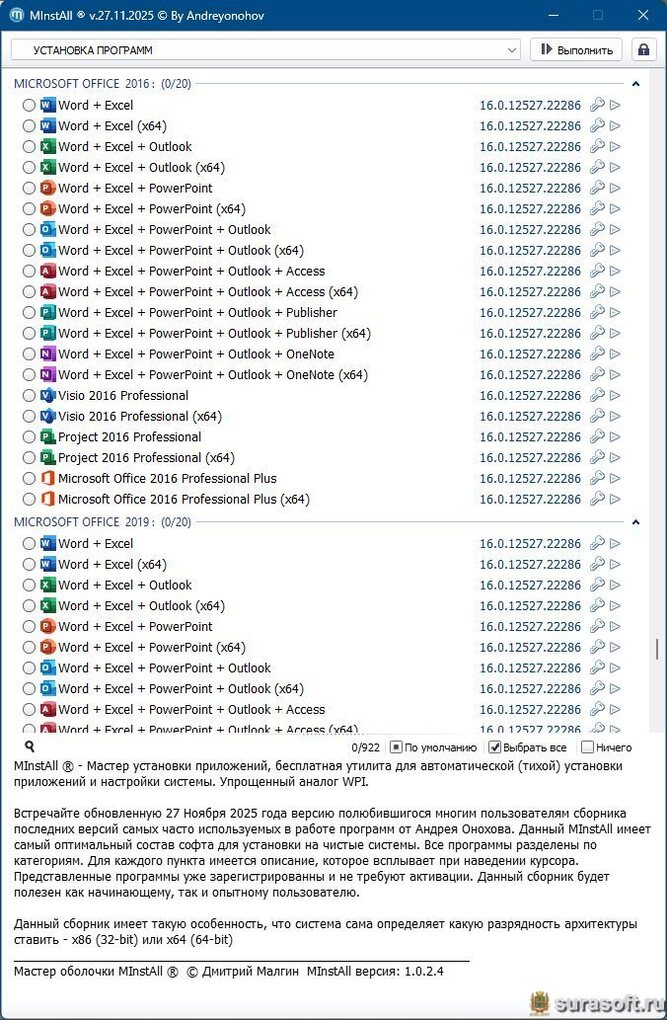Click 2016 'Word + Excel + PowerPoint + Outlook + Access' label

pyautogui.click(x=191, y=271)
